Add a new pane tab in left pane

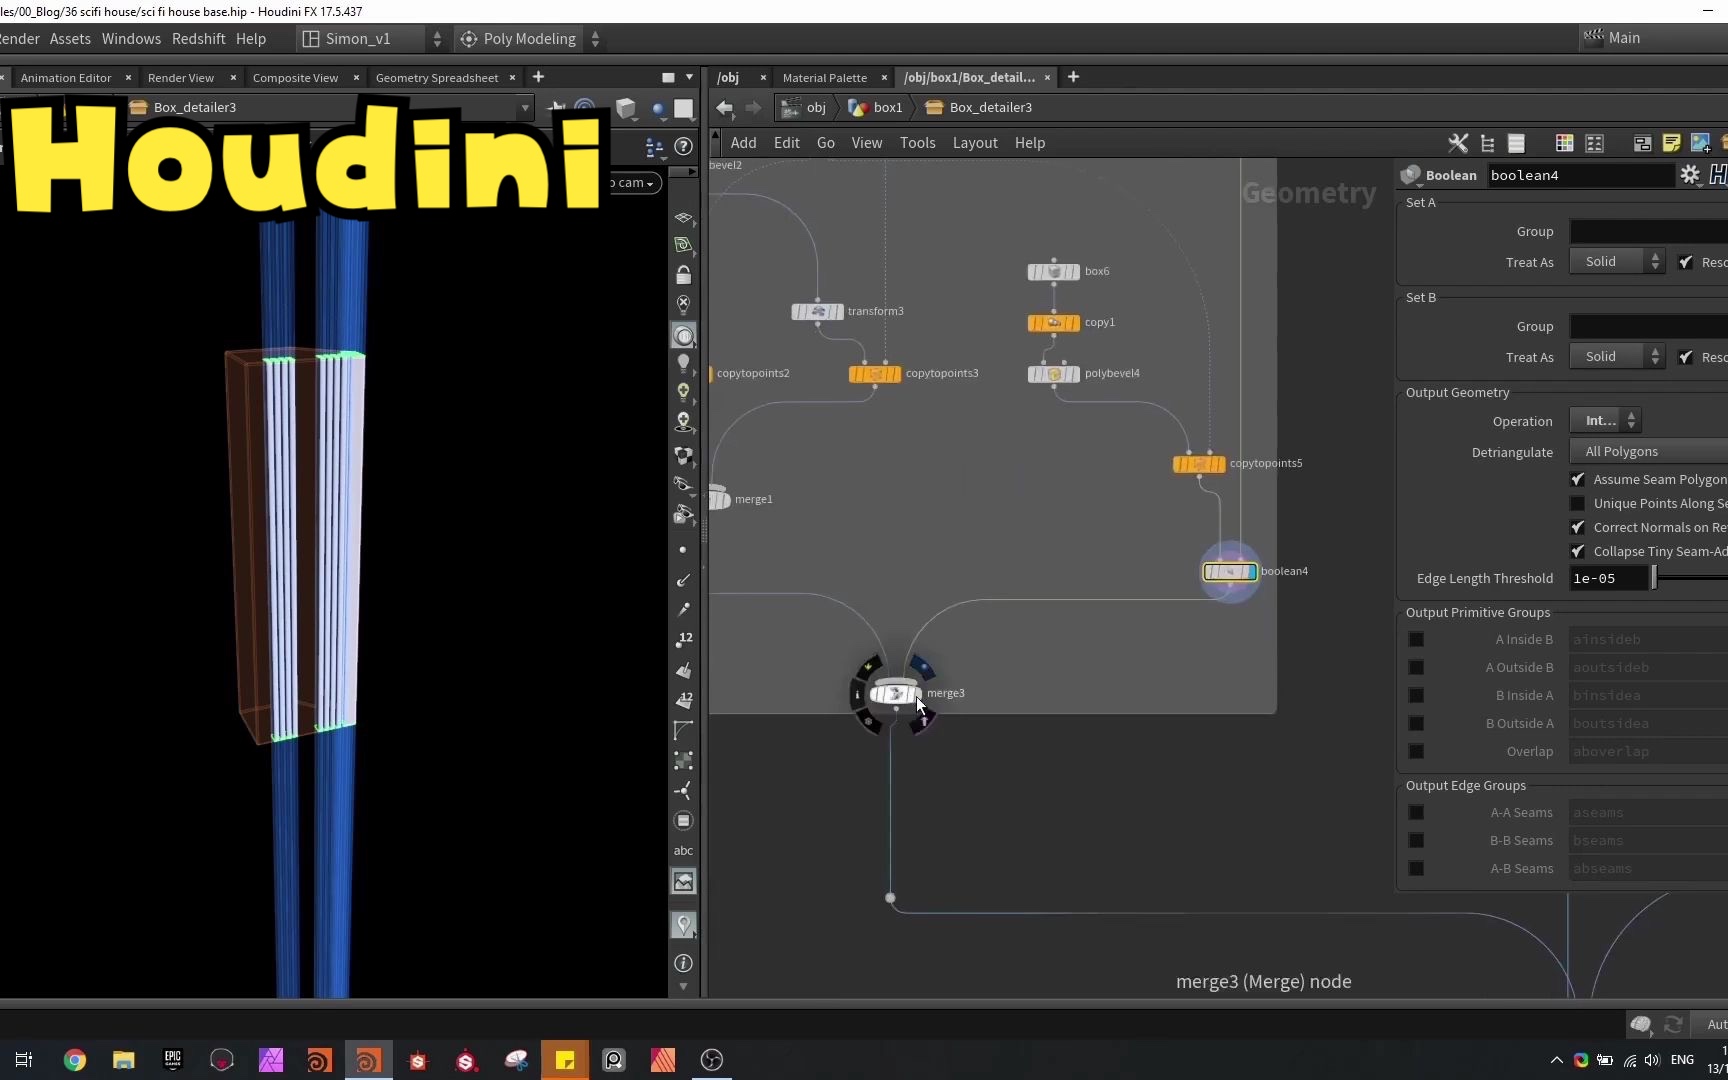point(538,77)
